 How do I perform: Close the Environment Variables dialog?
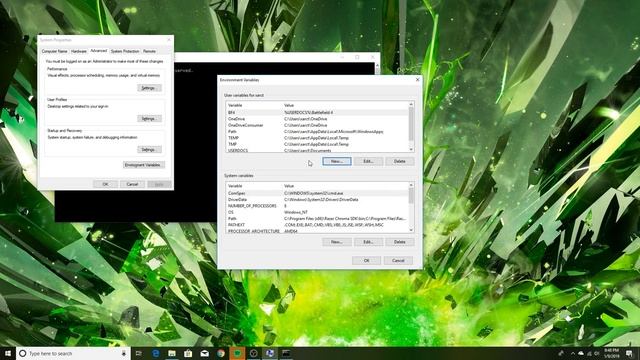coord(417,80)
